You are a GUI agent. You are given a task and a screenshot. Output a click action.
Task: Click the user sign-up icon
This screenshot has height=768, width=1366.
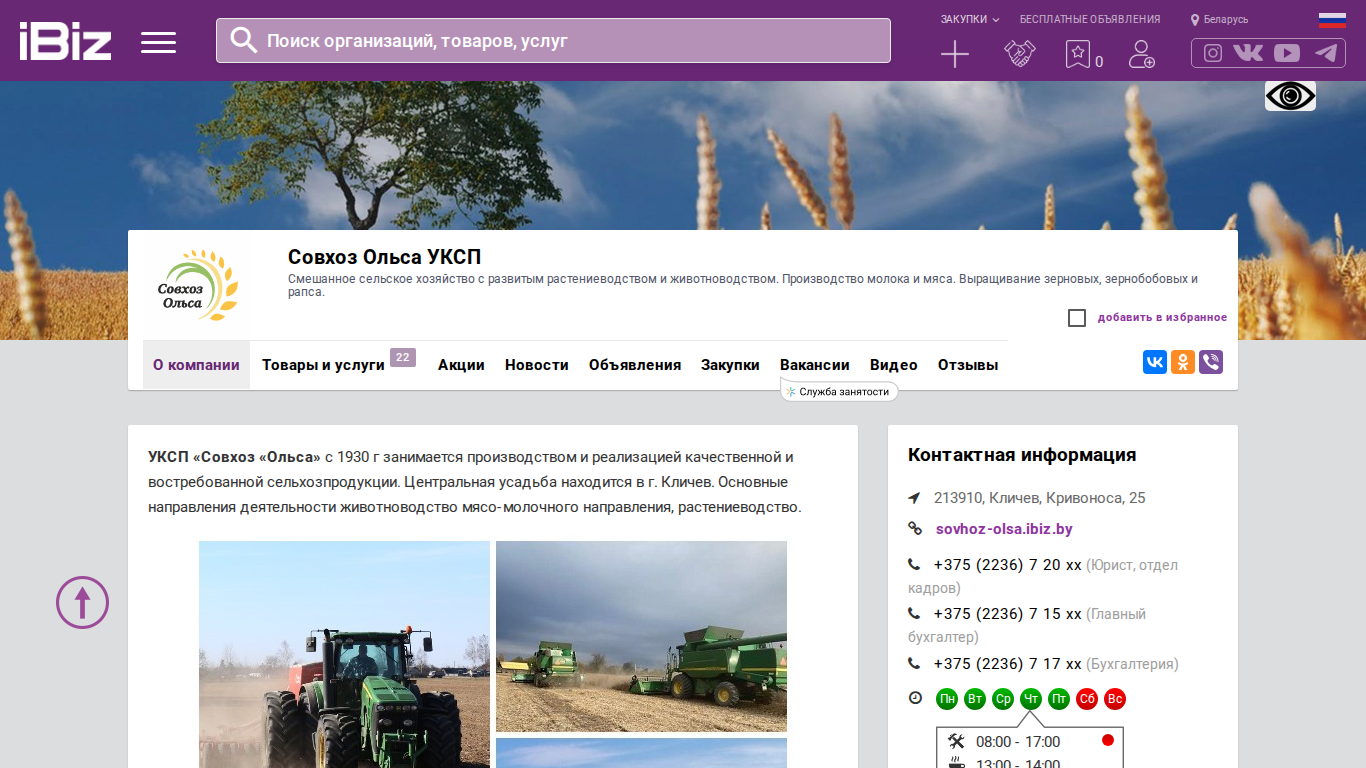coord(1141,54)
